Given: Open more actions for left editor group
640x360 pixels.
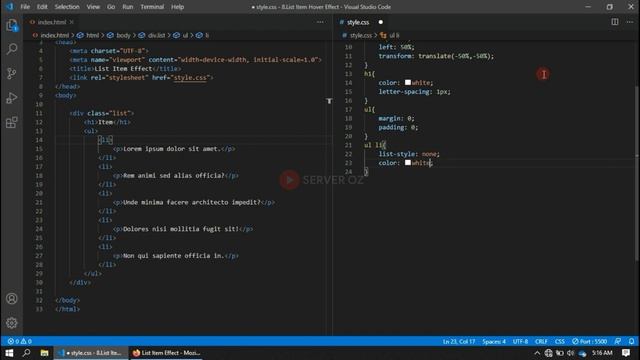Looking at the screenshot, I should pyautogui.click(x=320, y=22).
